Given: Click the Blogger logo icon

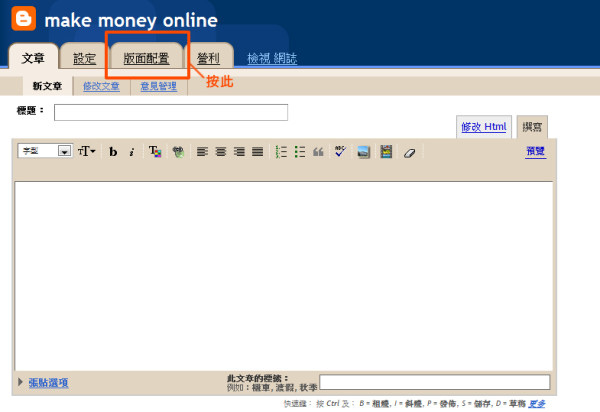Looking at the screenshot, I should click(24, 18).
